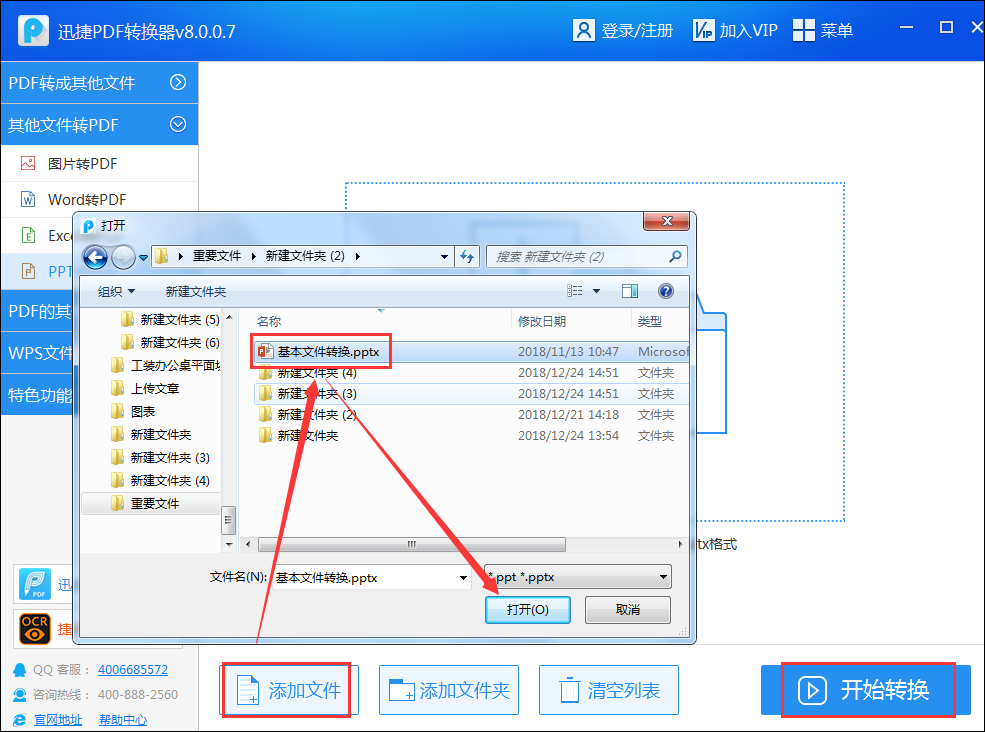985x732 pixels.
Task: Select the 图片转PDF menu item
Action: coord(99,163)
